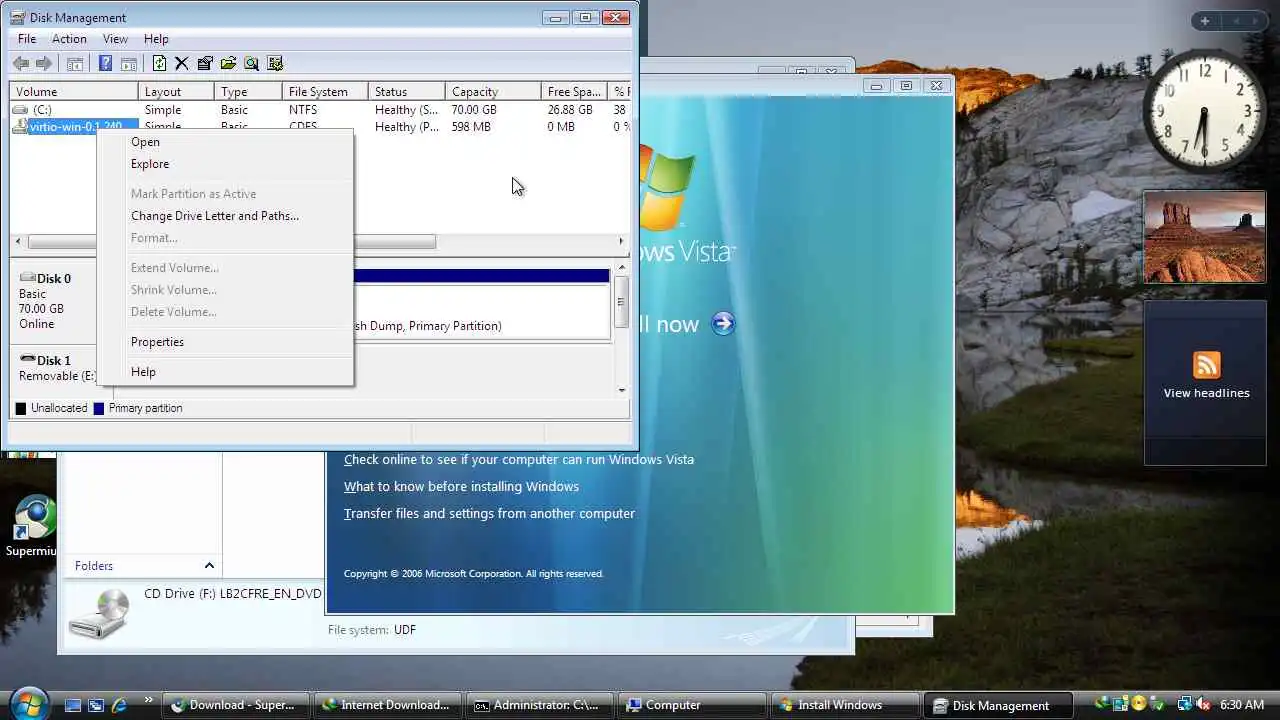
Task: Click Switch between windows quick launch icon
Action: (96, 705)
